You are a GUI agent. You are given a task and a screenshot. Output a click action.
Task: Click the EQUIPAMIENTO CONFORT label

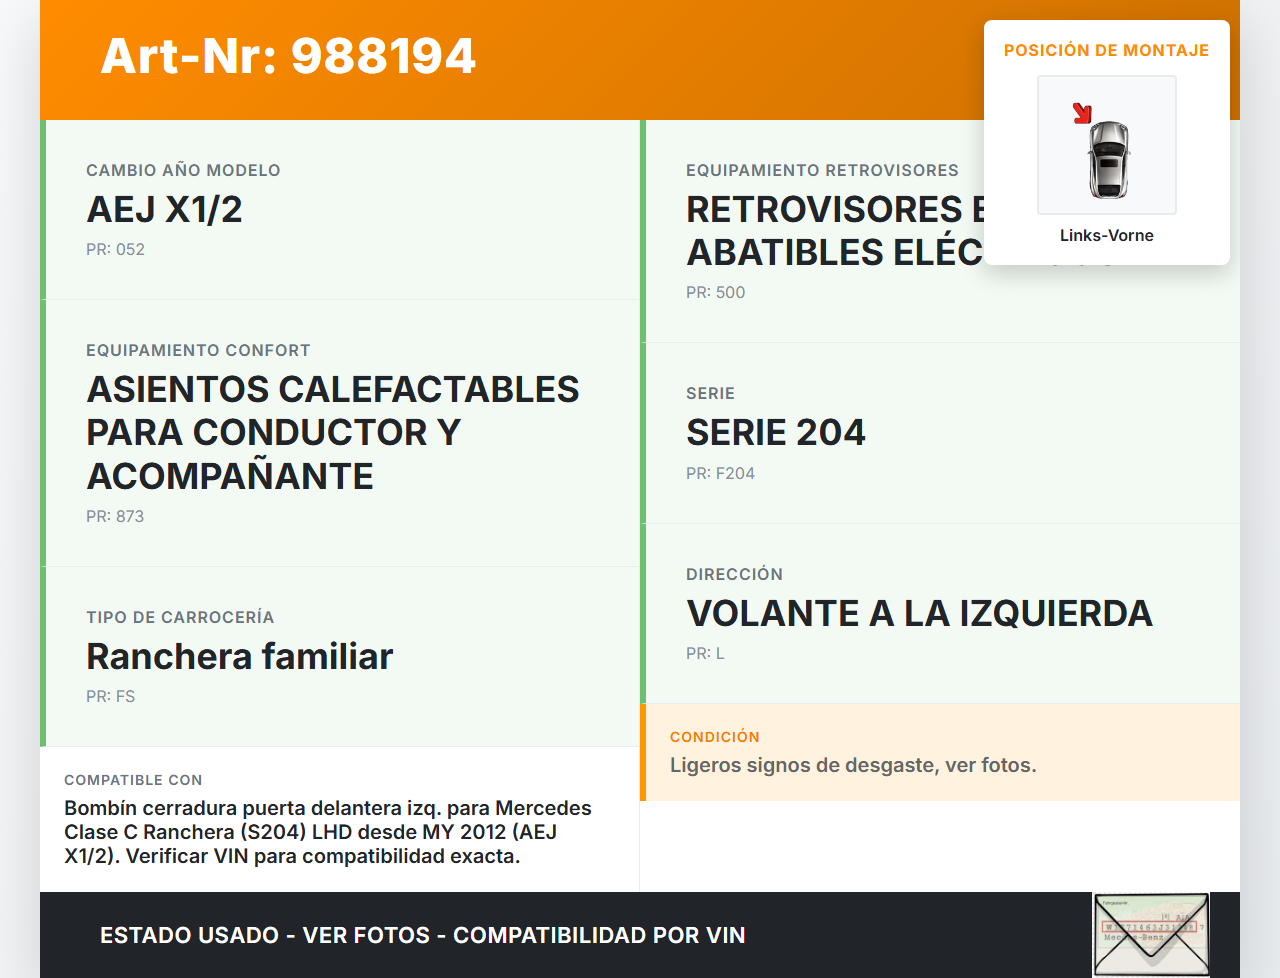[198, 350]
